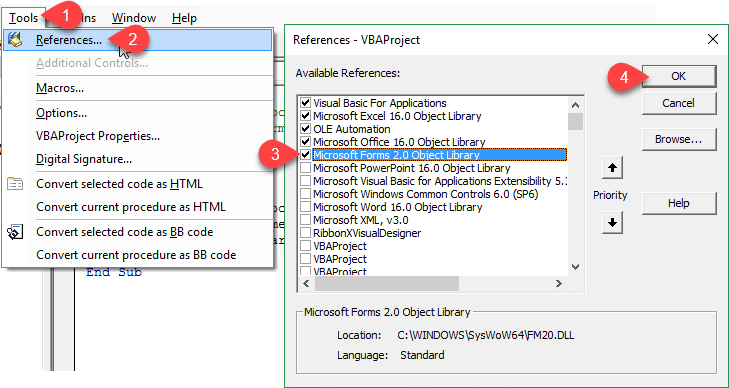Select Microsoft Word 16.0 Object Library row
The image size is (729, 388).
click(x=398, y=207)
